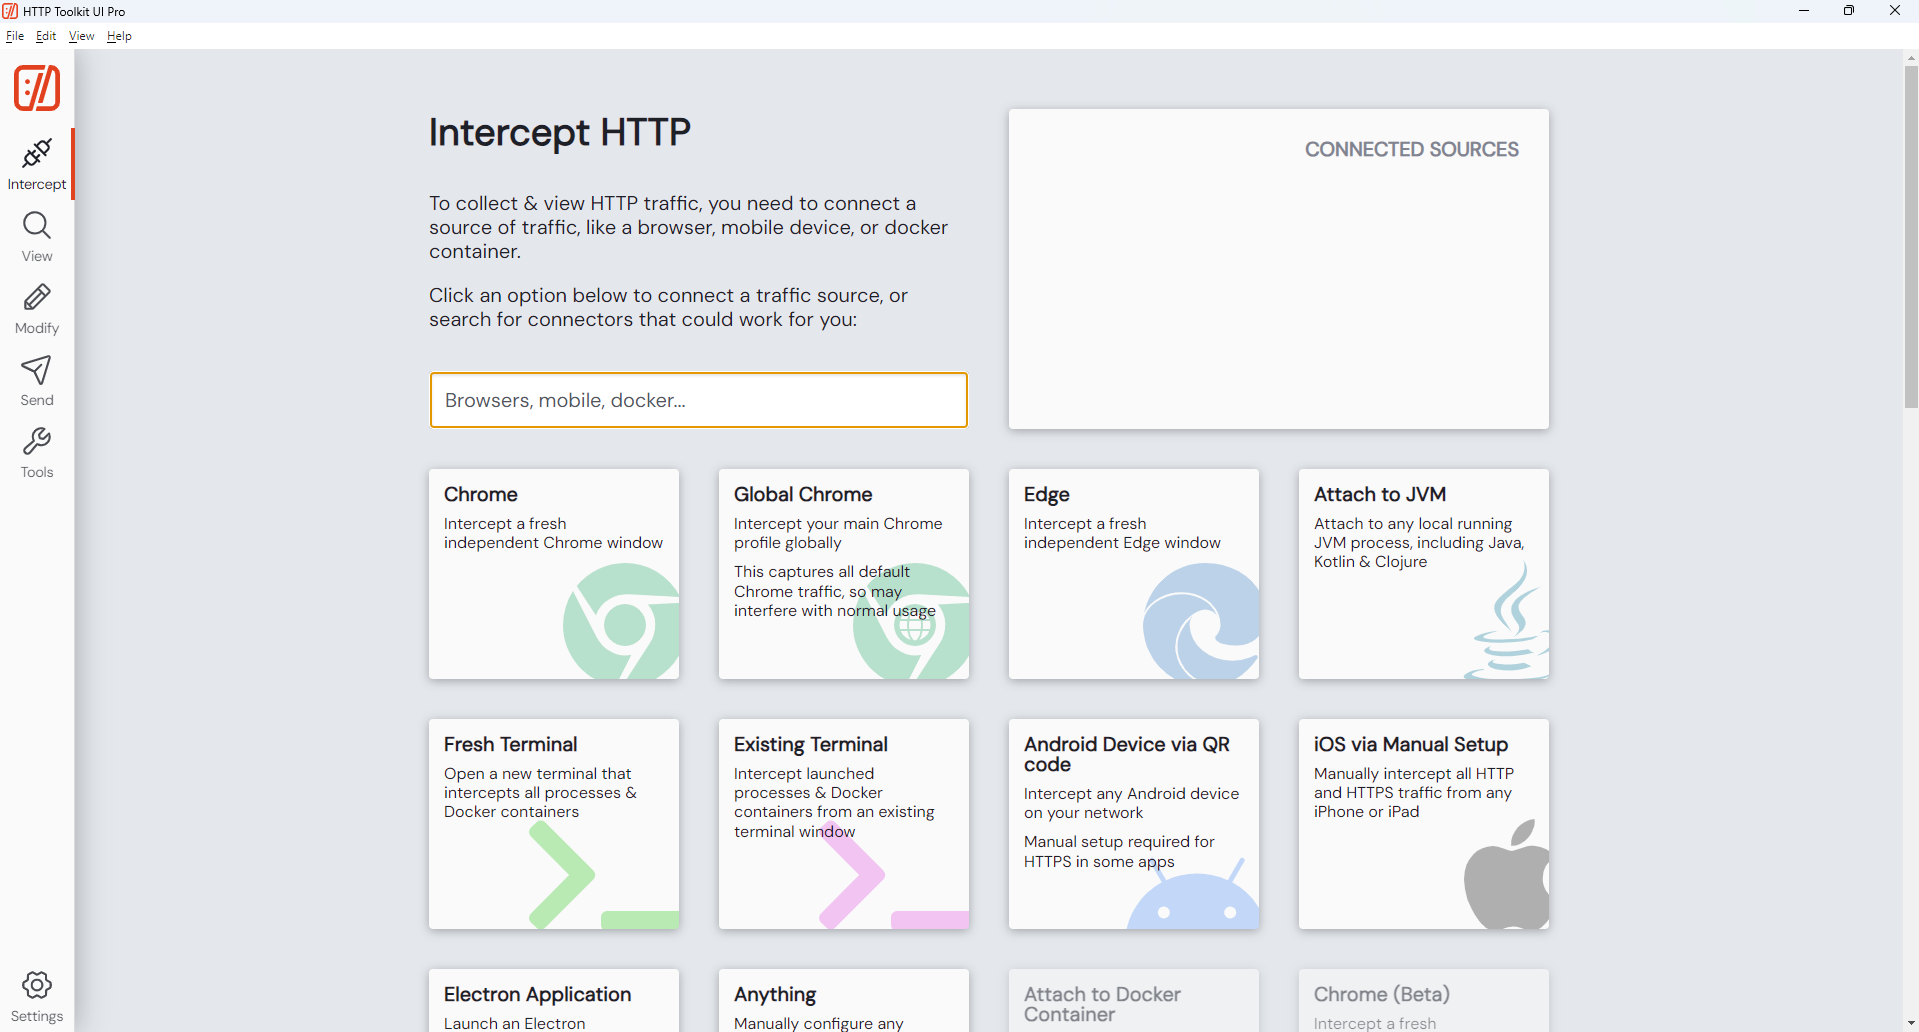Click the HTTP Toolkit title bar app icon

(x=10, y=11)
